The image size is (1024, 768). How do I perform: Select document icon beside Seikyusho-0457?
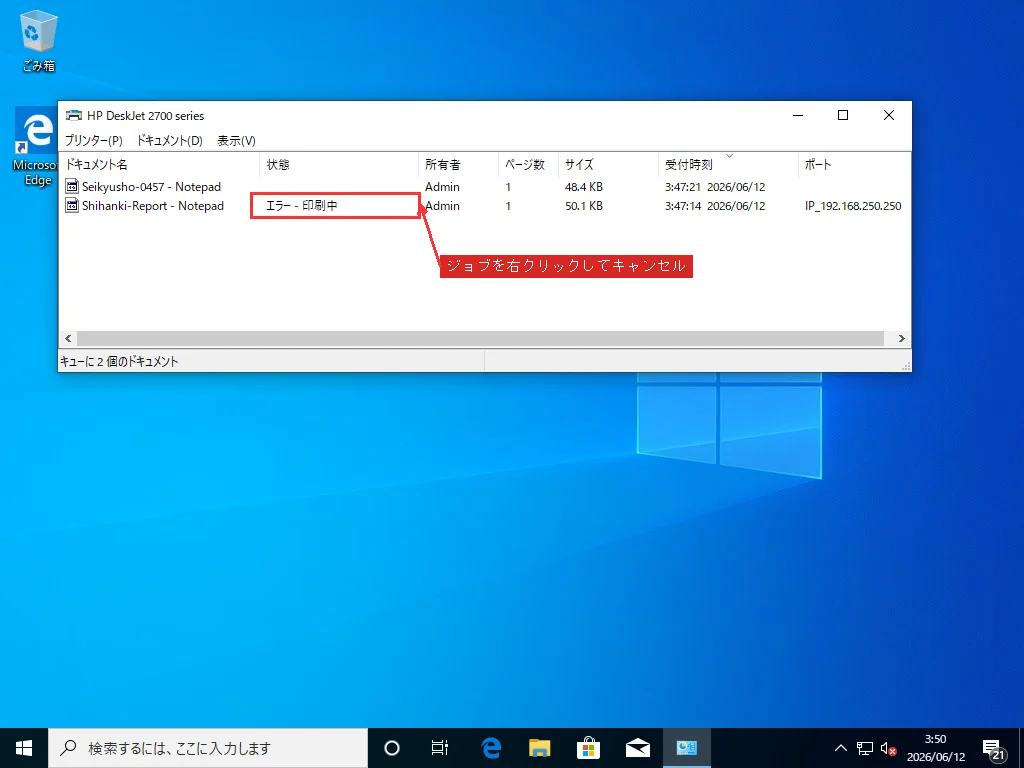(72, 187)
